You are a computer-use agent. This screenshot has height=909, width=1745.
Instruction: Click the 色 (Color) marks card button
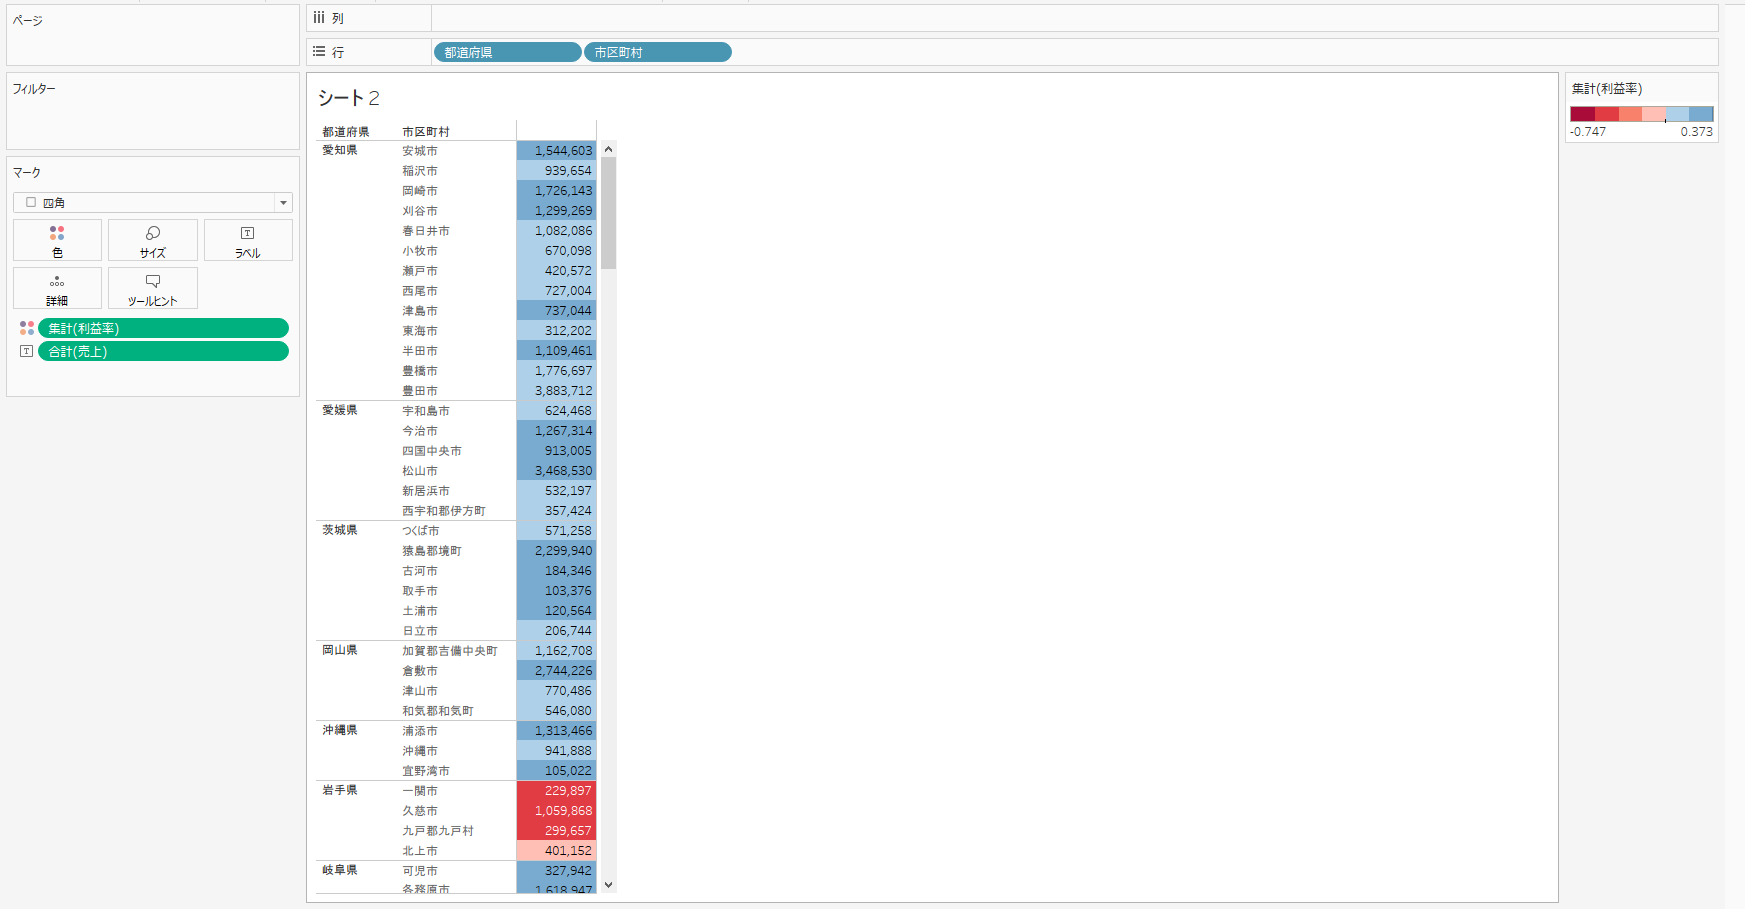pyautogui.click(x=57, y=241)
